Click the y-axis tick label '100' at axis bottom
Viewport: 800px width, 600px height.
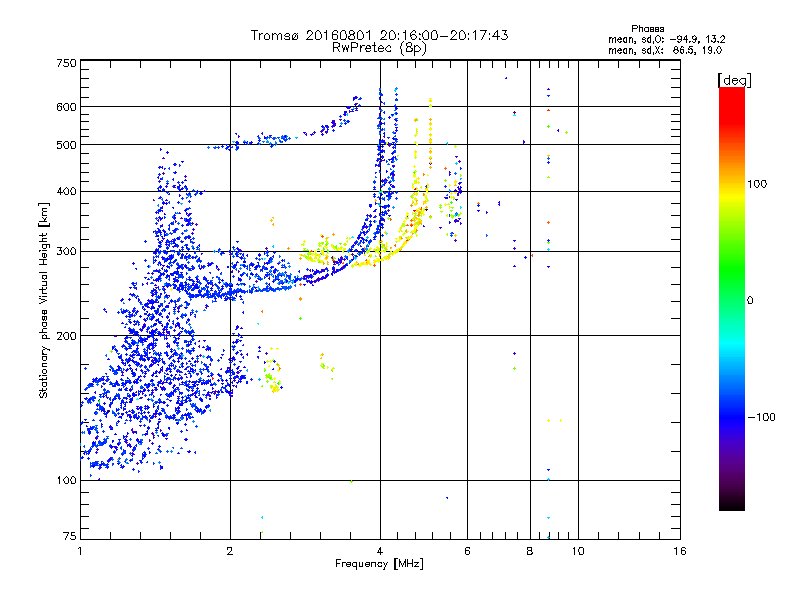[67, 480]
